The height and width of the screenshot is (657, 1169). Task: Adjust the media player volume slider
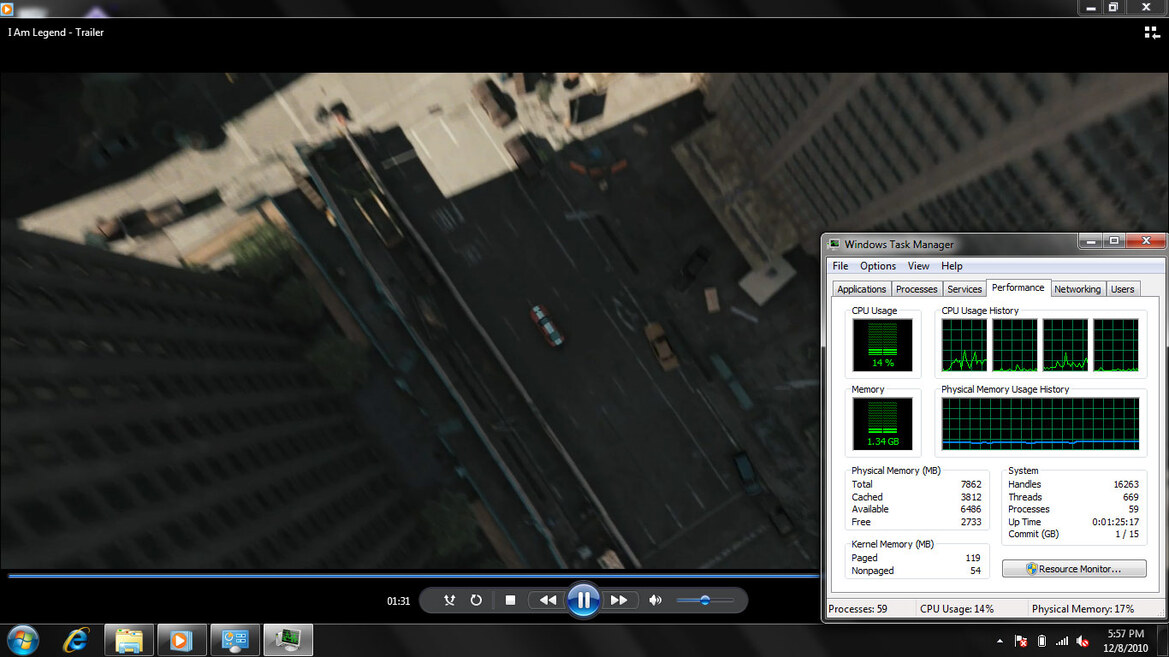click(705, 600)
